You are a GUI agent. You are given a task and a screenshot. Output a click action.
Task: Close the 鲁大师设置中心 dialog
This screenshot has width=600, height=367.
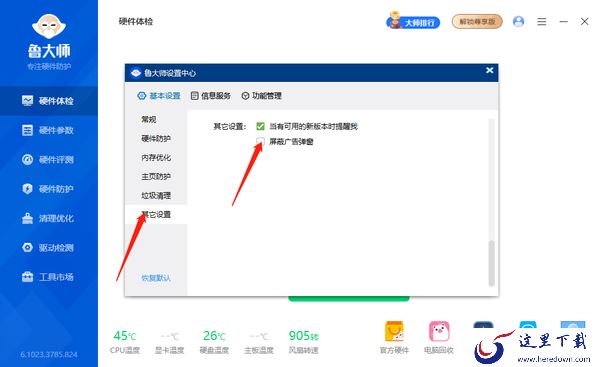(x=489, y=70)
